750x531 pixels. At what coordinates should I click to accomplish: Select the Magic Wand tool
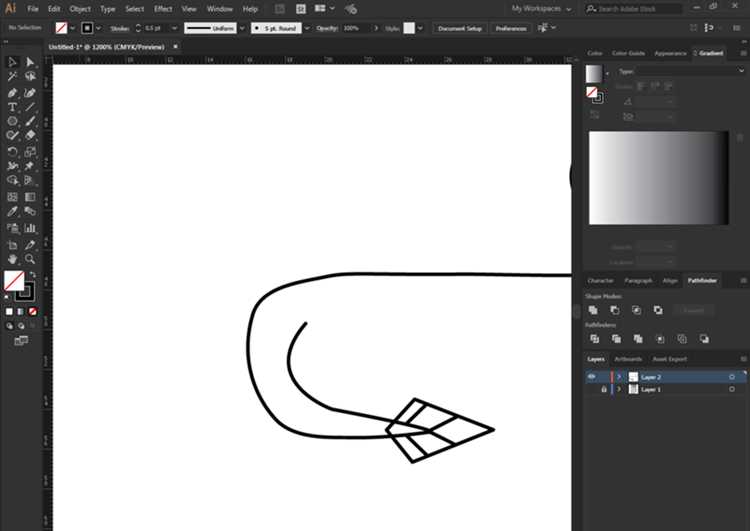pyautogui.click(x=12, y=77)
